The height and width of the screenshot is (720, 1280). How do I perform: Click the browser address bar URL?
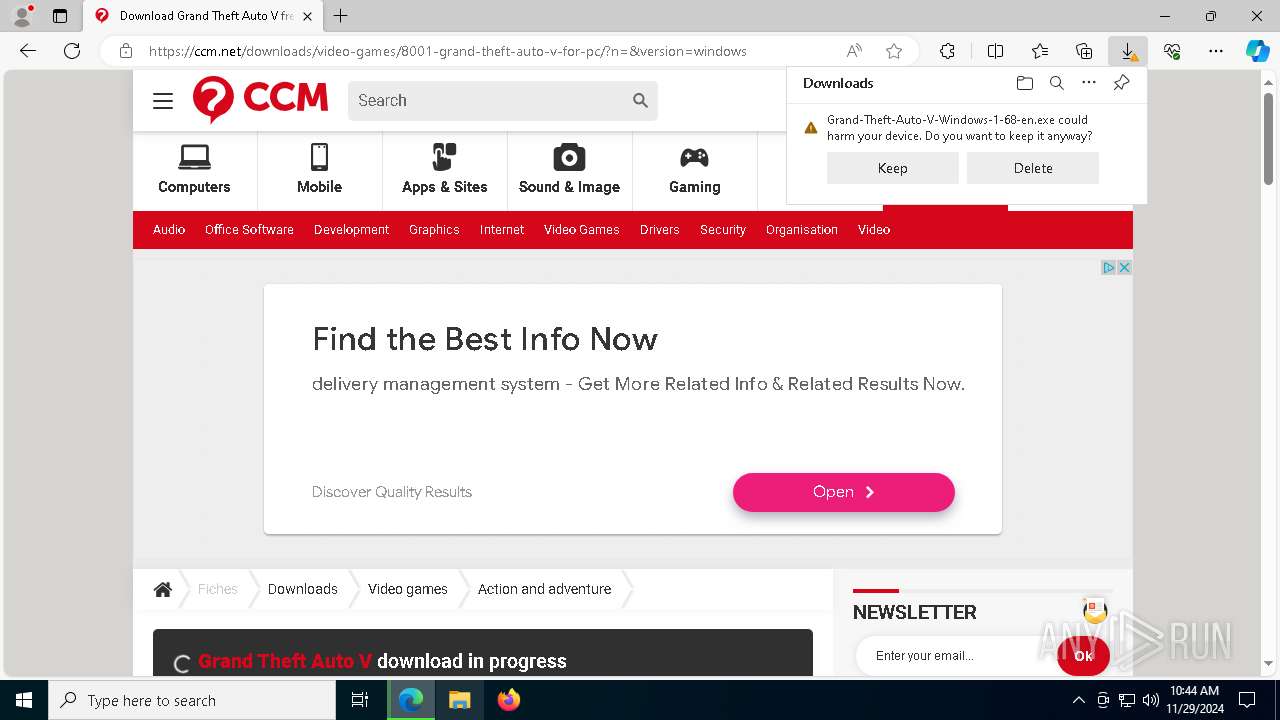[x=448, y=51]
